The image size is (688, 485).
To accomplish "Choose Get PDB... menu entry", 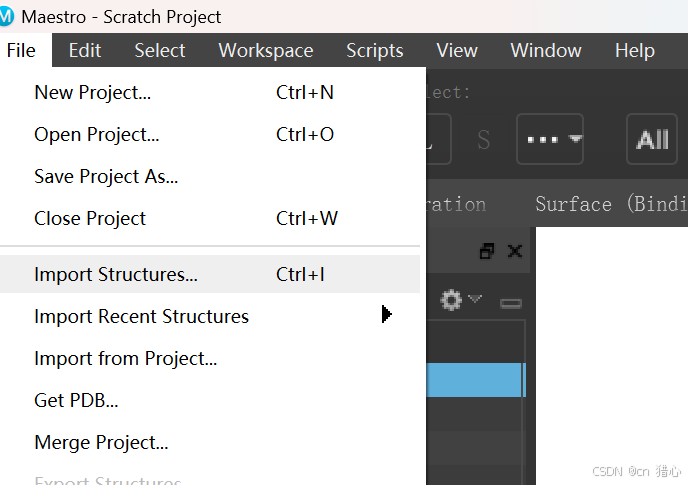I will [x=210, y=400].
